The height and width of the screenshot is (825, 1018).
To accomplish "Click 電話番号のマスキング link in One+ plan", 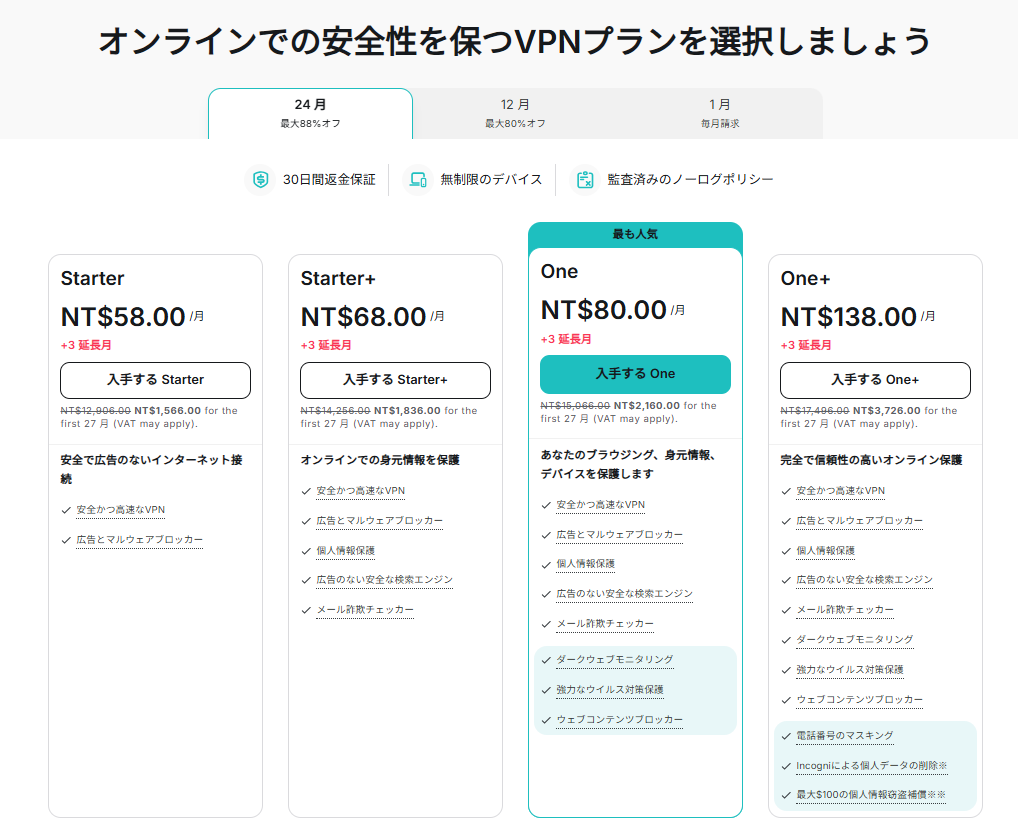I will pyautogui.click(x=844, y=736).
